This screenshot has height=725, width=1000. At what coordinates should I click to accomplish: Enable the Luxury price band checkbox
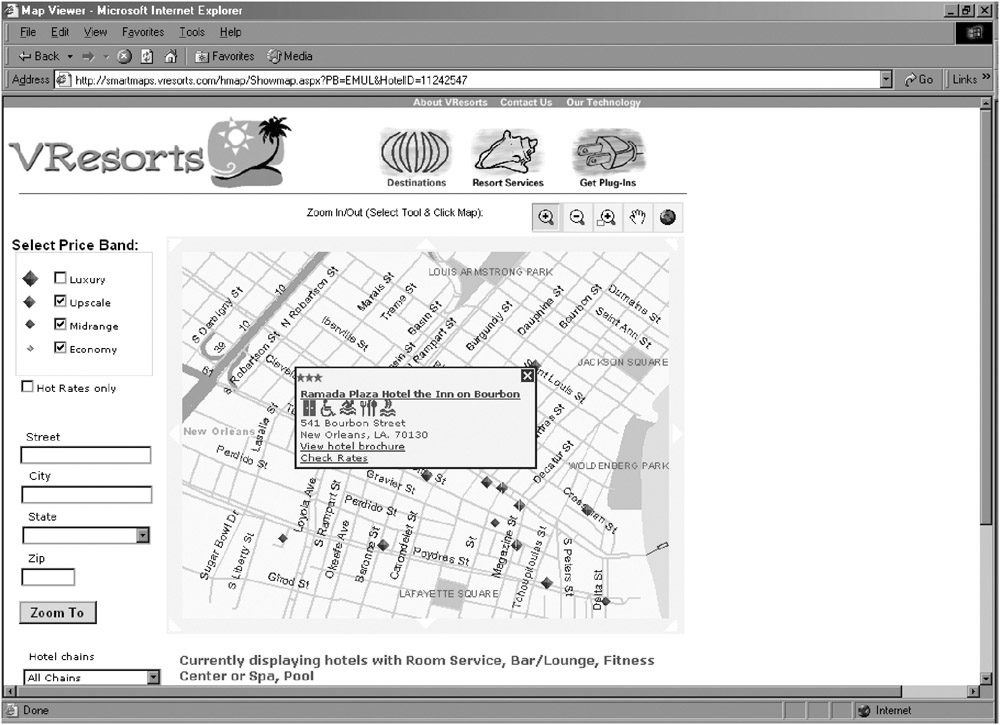point(61,277)
